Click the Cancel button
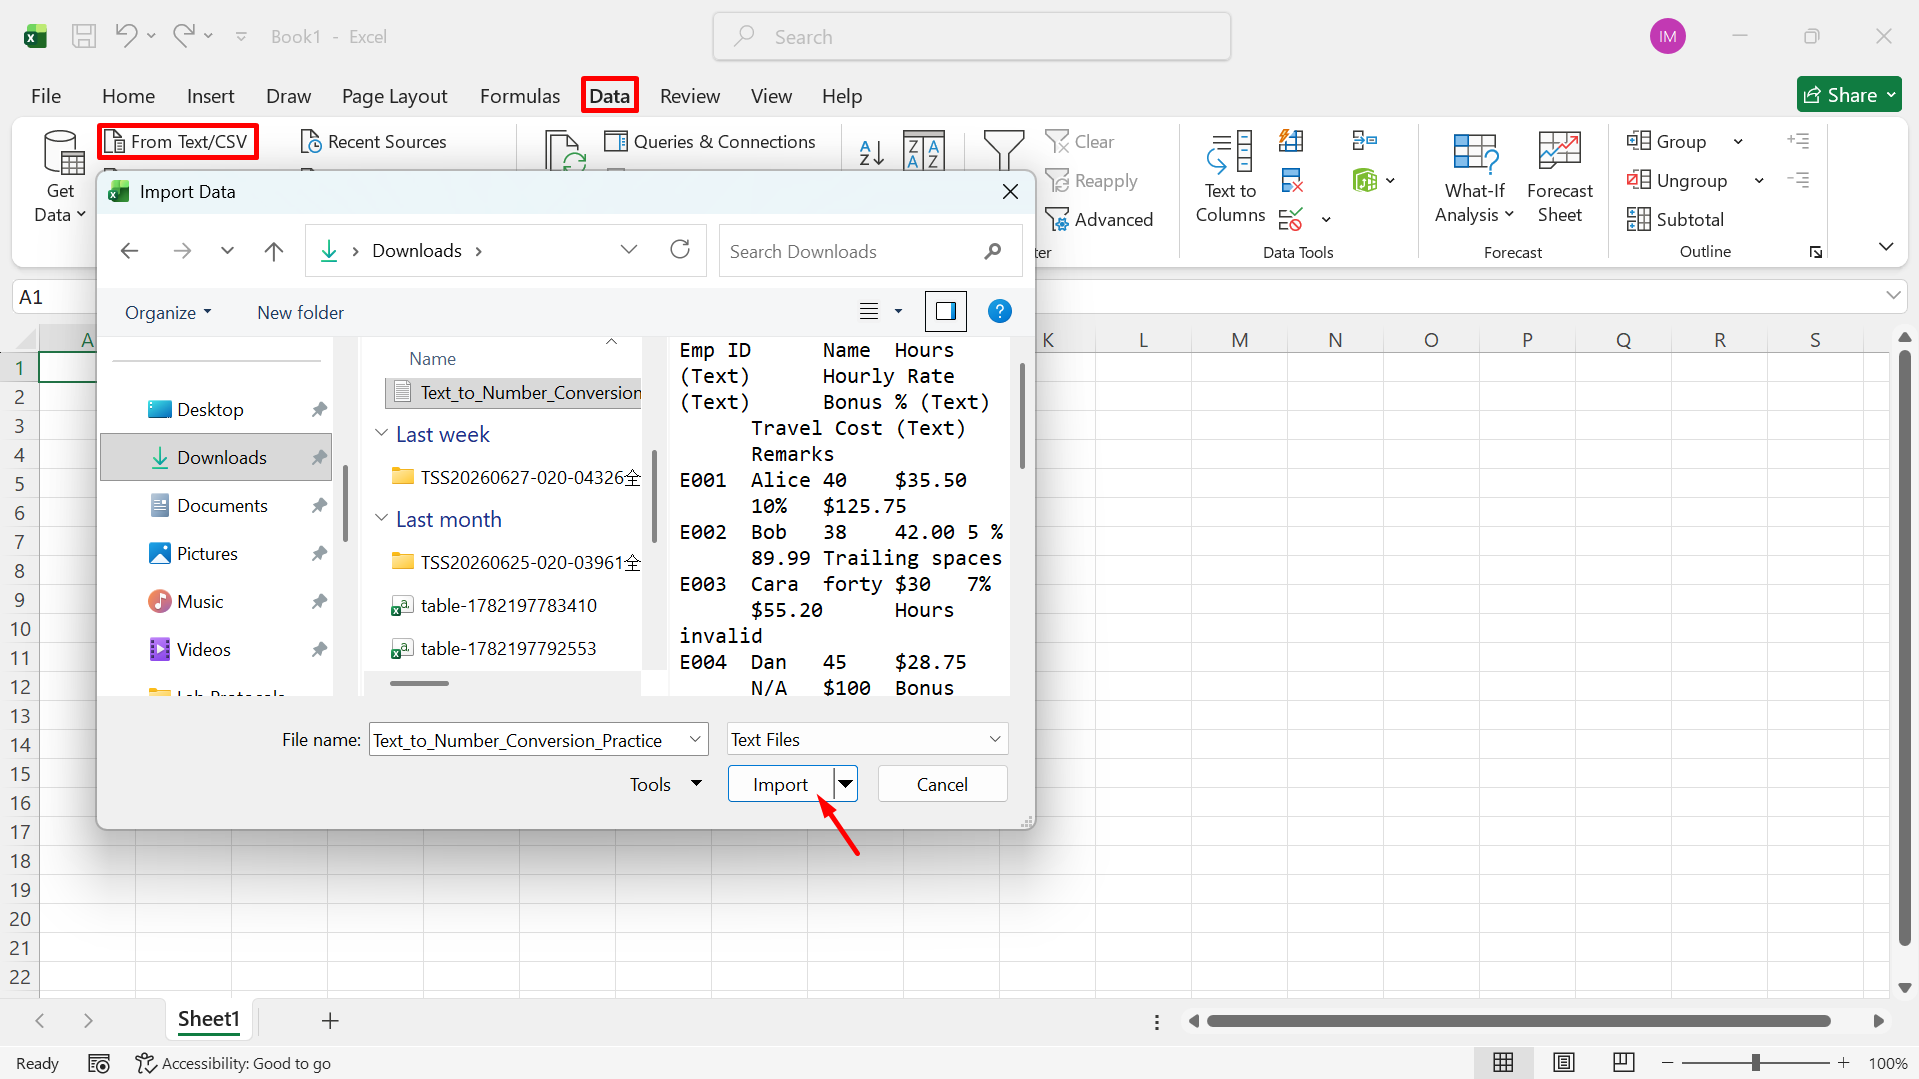Screen dimensions: 1919x1079 click(x=942, y=784)
